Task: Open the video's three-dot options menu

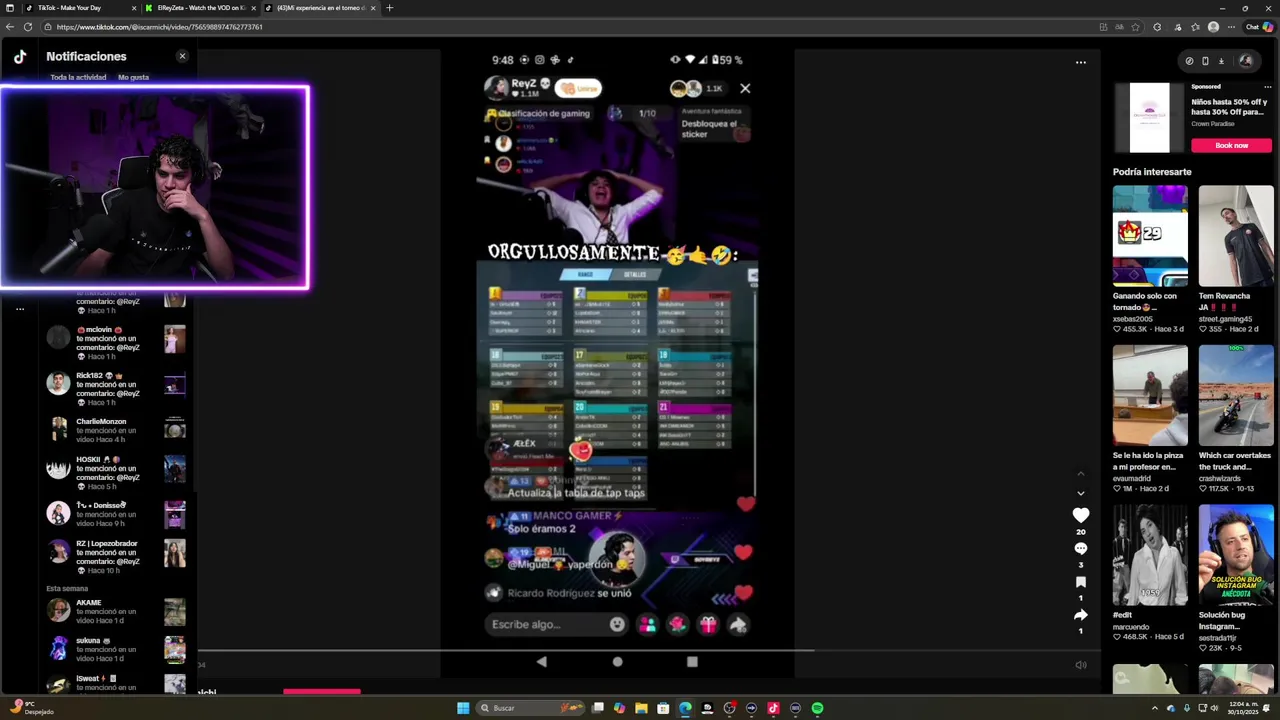Action: tap(1080, 63)
